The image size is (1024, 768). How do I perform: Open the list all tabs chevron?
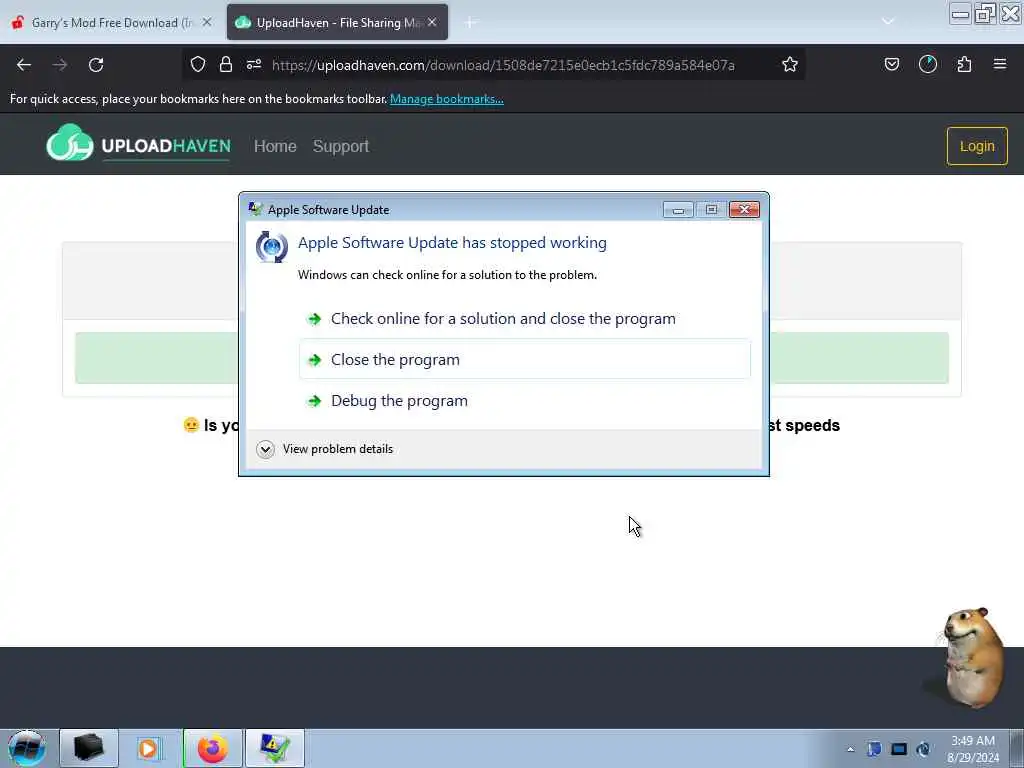[888, 22]
